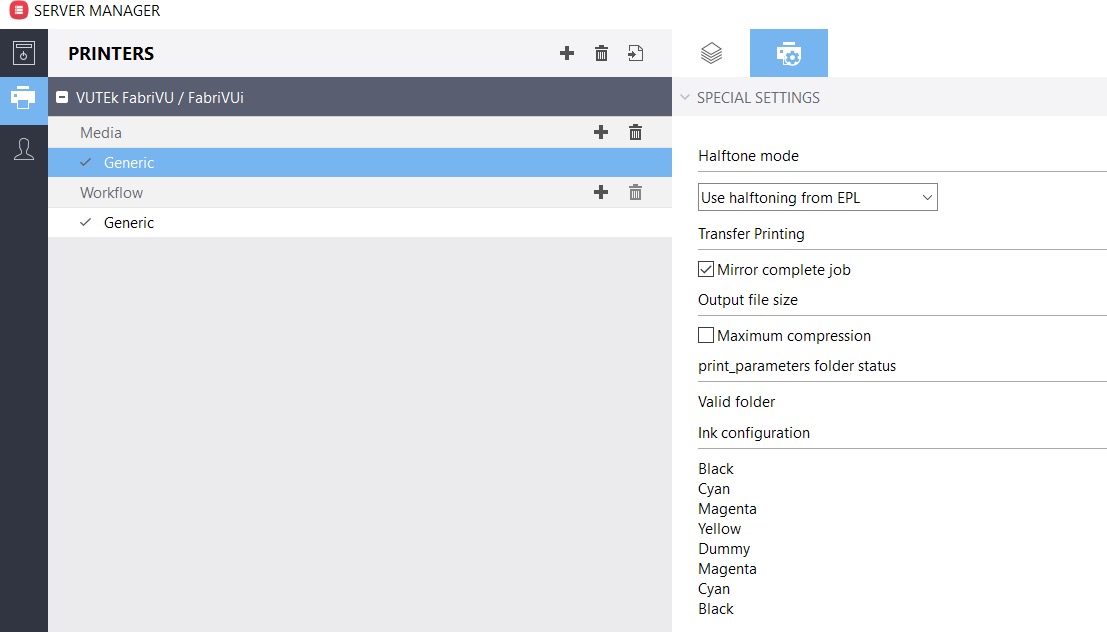Click the Valid folder status text
Viewport: 1107px width, 632px height.
tap(736, 402)
